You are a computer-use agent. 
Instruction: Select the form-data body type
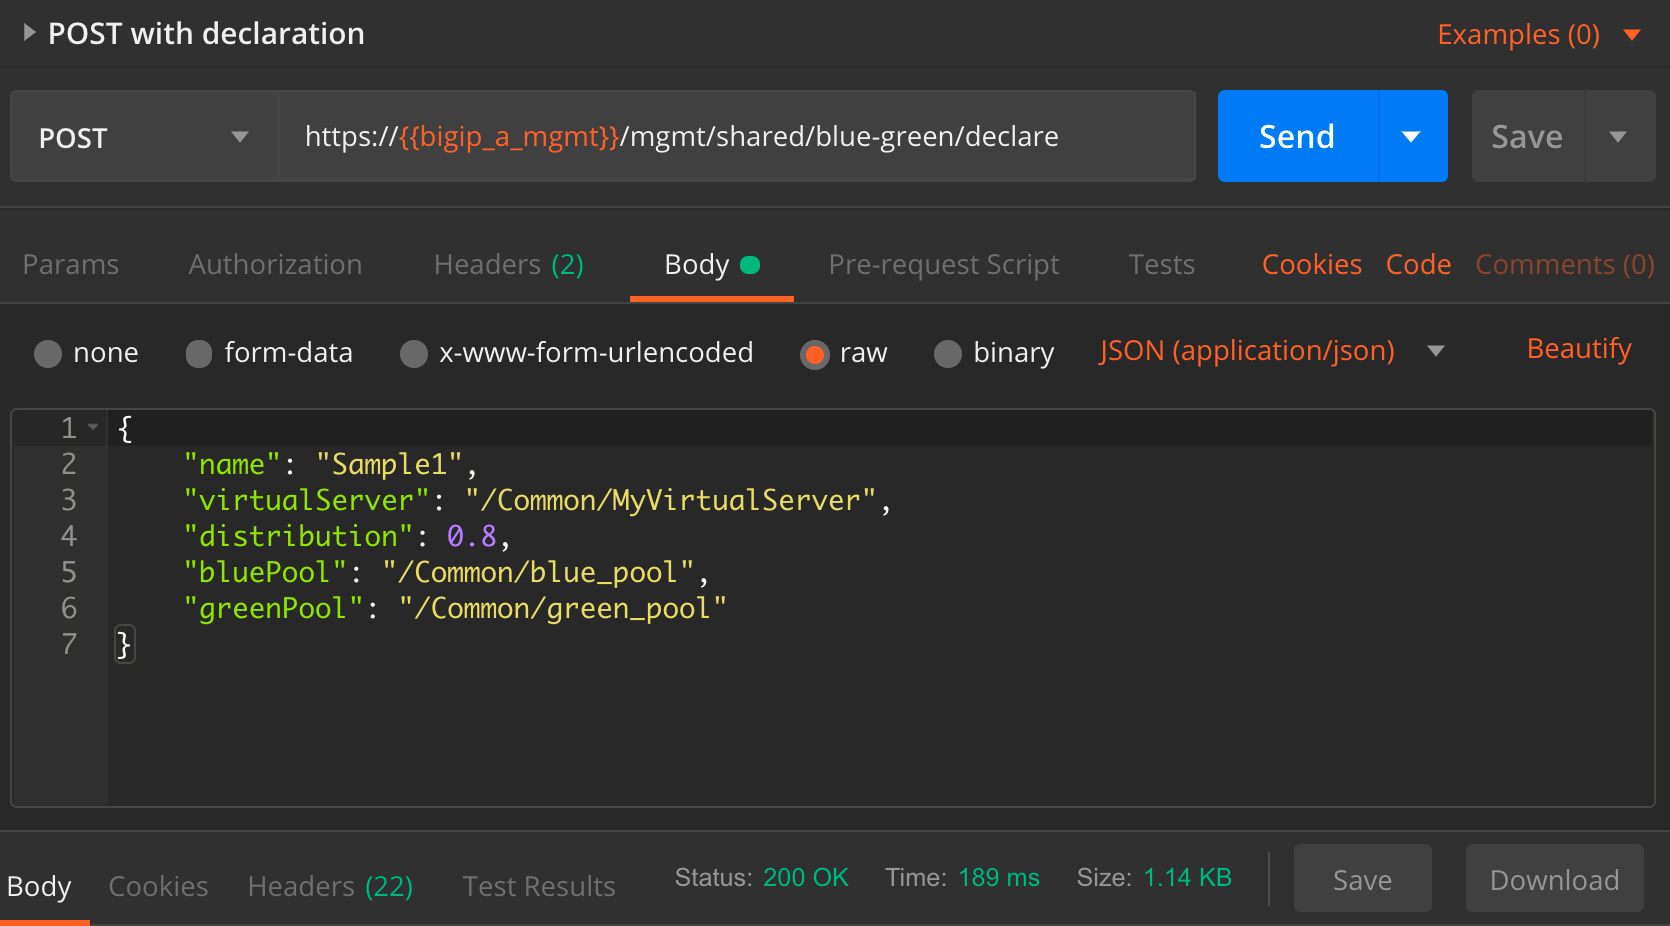click(199, 353)
